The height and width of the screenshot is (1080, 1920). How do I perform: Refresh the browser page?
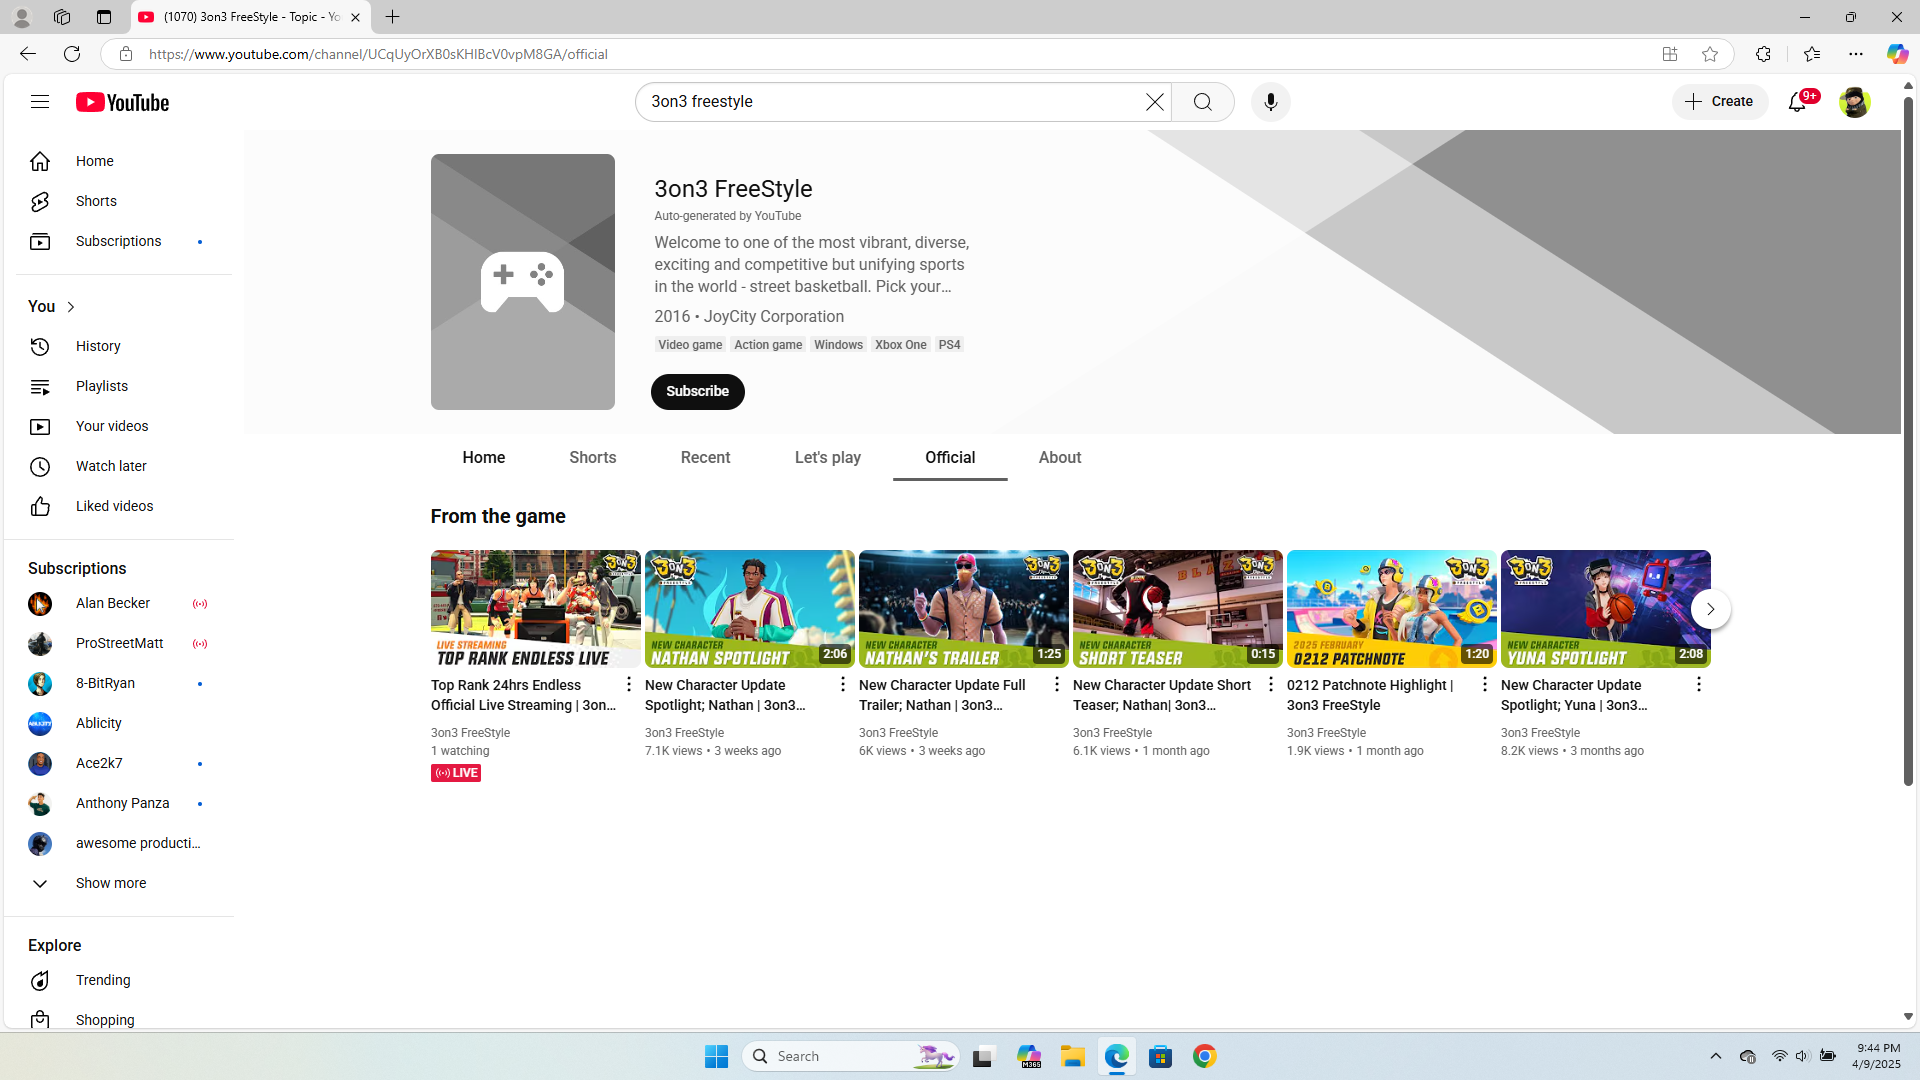click(72, 54)
